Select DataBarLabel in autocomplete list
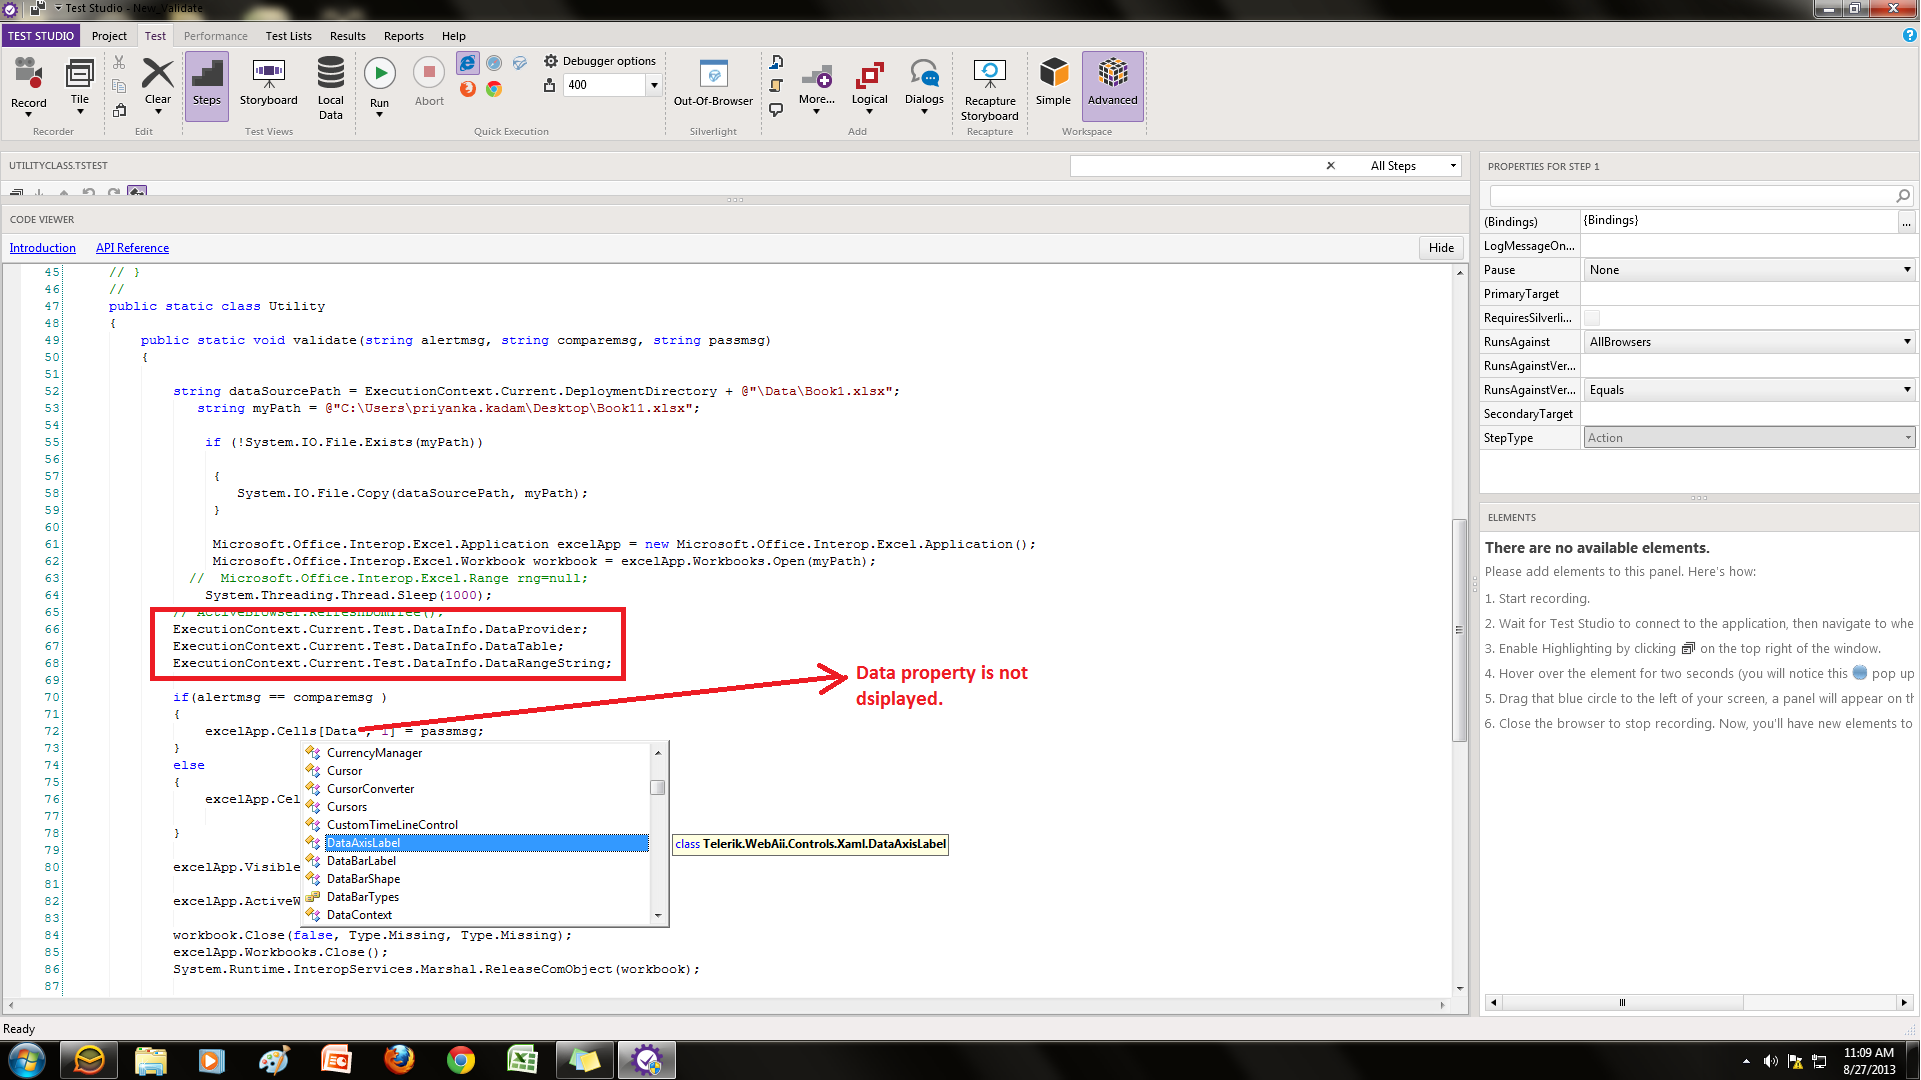Screen dimensions: 1921x1080 (x=361, y=861)
